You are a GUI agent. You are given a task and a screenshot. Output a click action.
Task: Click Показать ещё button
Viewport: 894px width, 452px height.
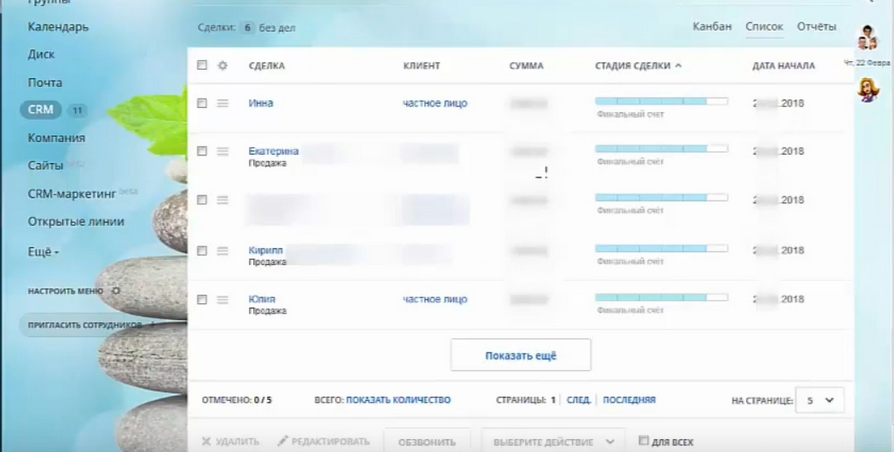(521, 355)
